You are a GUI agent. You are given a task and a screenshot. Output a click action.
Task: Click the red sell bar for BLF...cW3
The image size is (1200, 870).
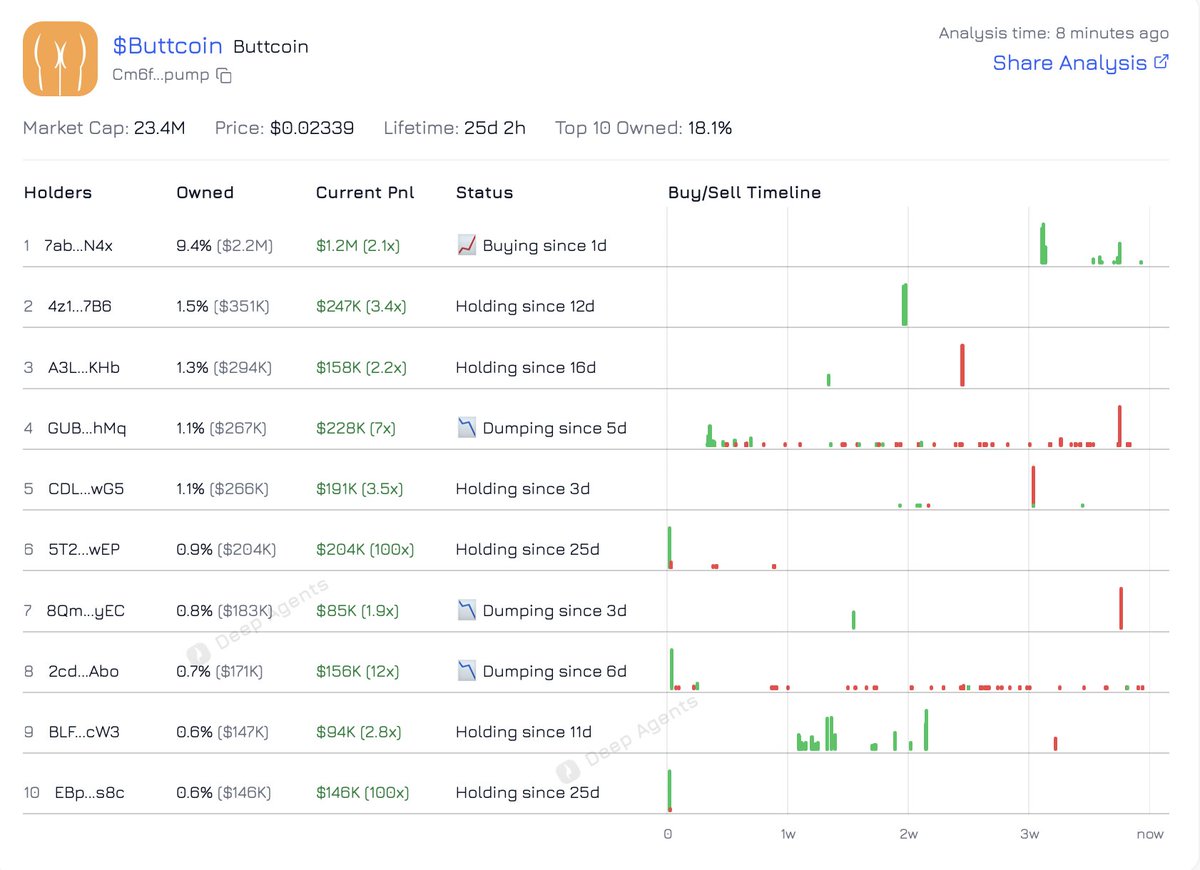(x=1056, y=743)
